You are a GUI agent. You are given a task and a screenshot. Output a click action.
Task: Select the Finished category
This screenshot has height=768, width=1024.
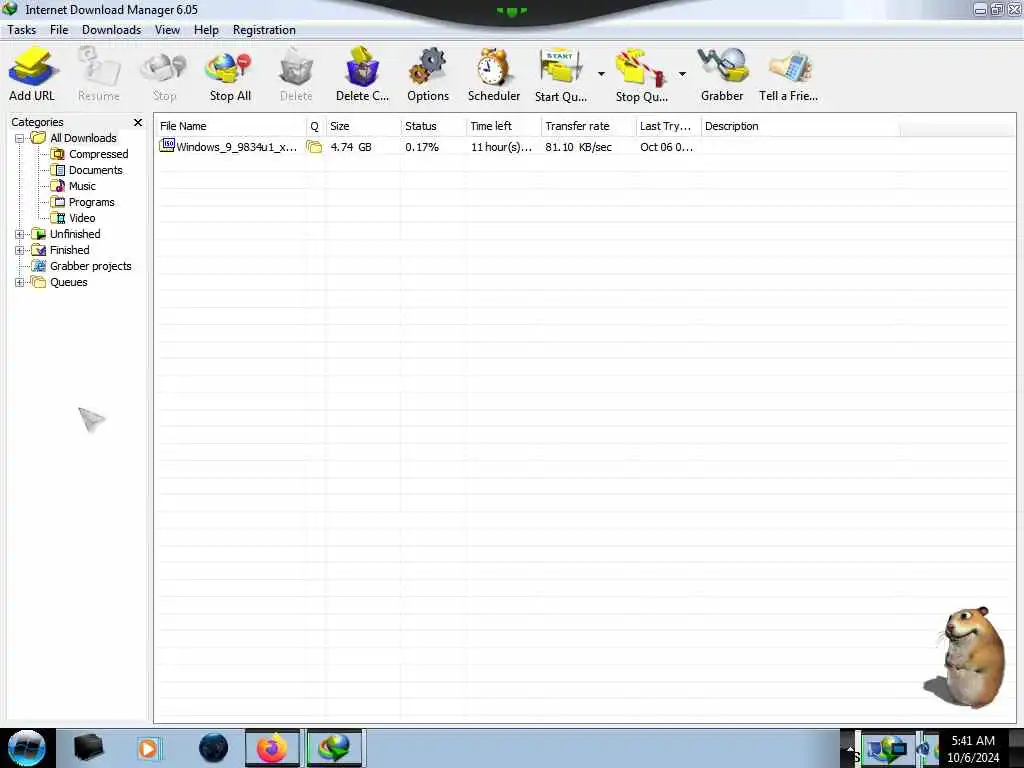[x=69, y=250]
